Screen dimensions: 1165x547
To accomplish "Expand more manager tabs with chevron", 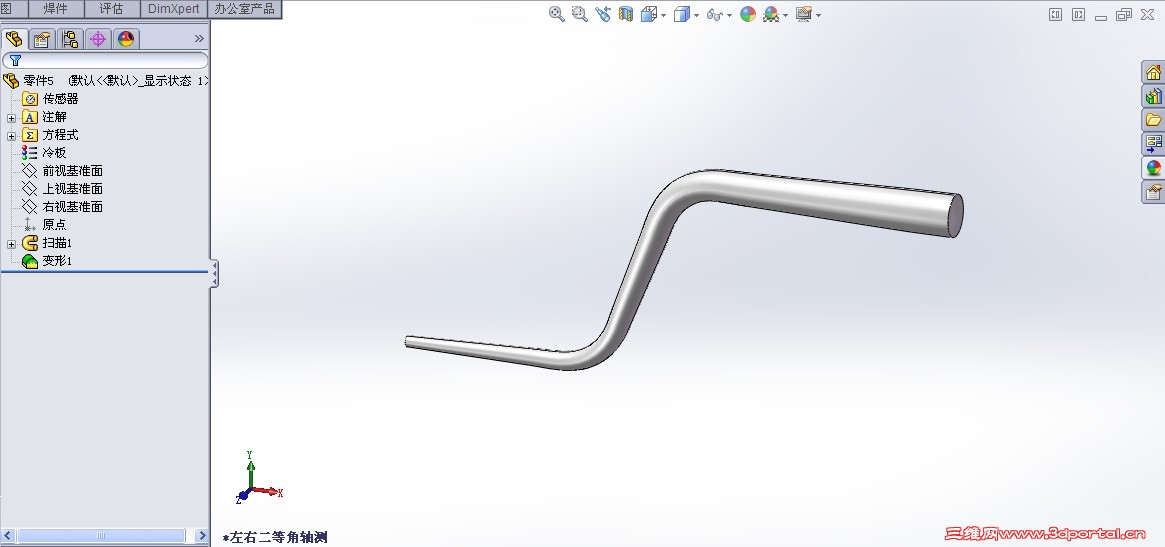I will (199, 39).
